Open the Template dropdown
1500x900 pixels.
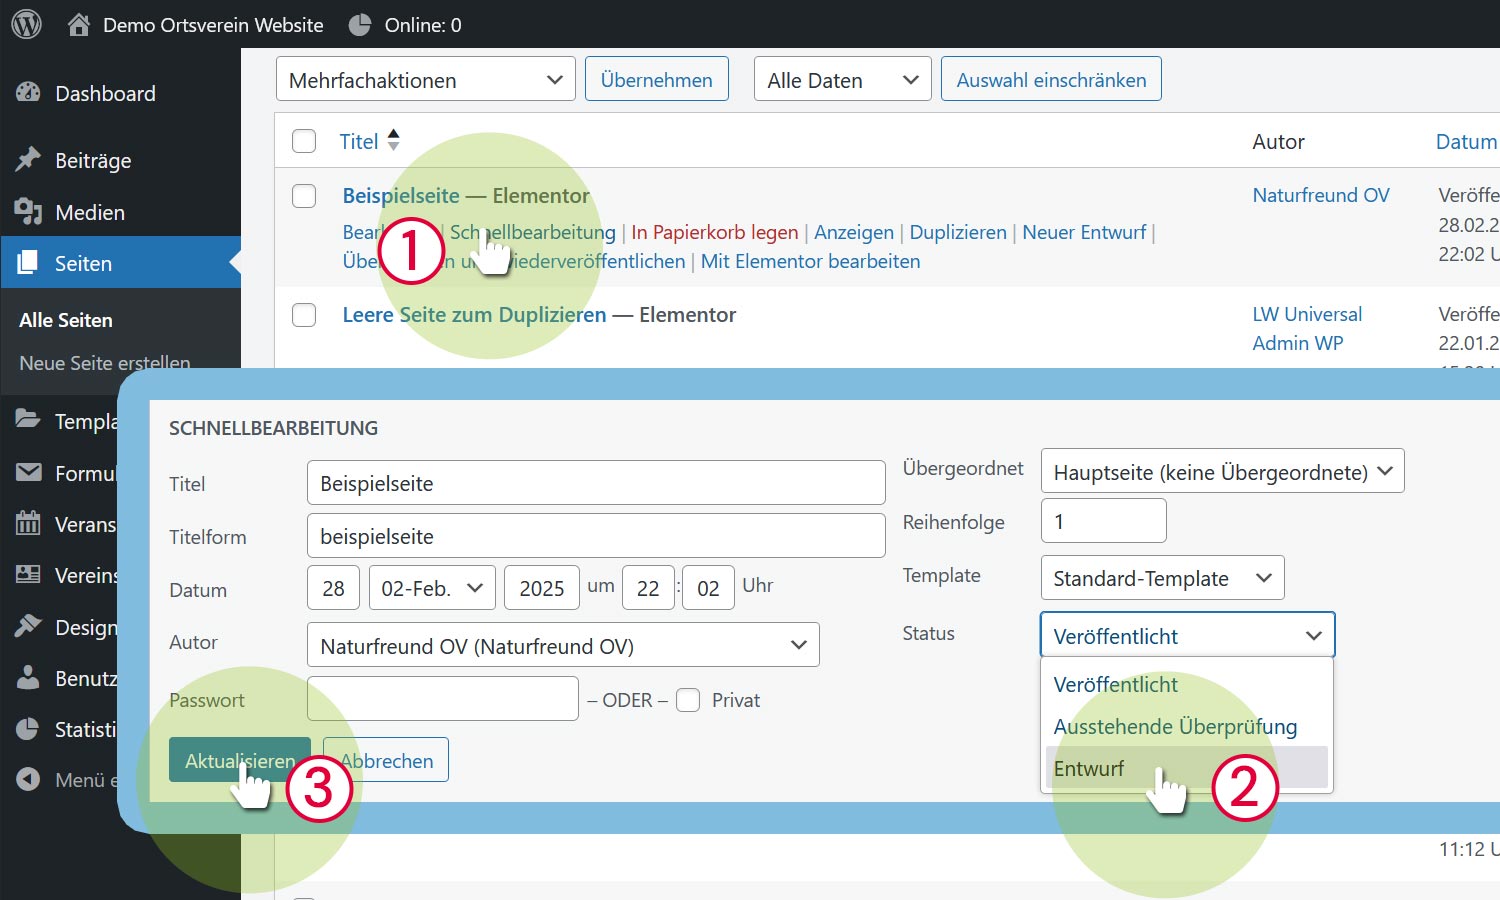click(x=1162, y=578)
